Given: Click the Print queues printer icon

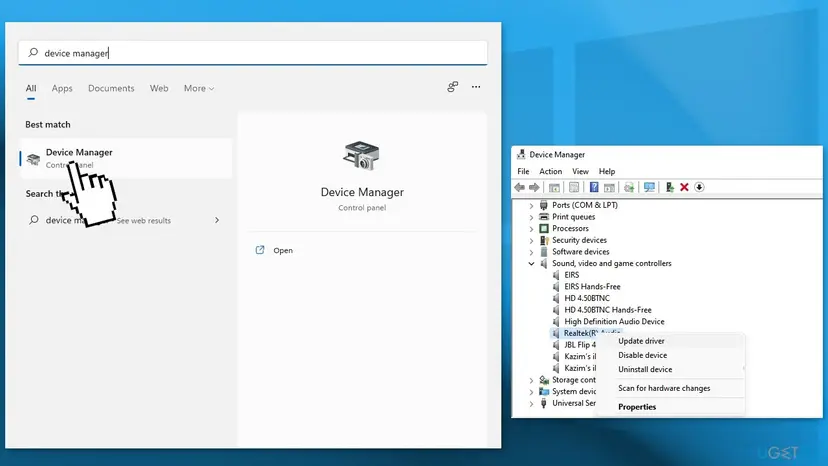Looking at the screenshot, I should 544,217.
